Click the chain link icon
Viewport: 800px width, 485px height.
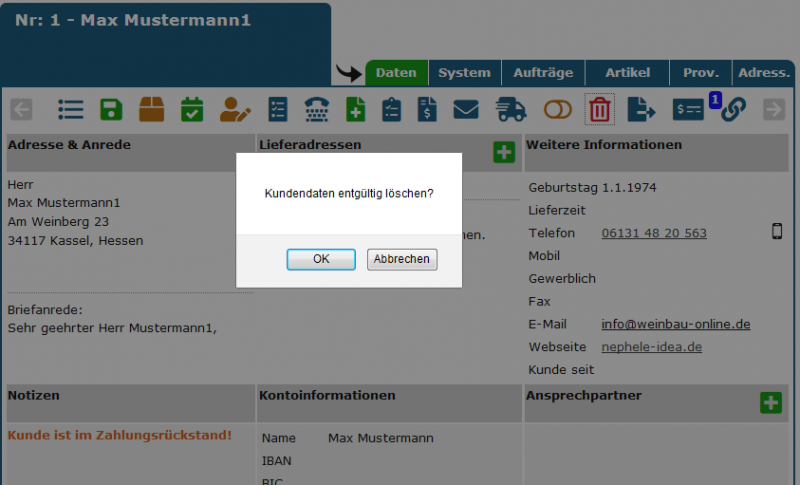click(x=734, y=109)
